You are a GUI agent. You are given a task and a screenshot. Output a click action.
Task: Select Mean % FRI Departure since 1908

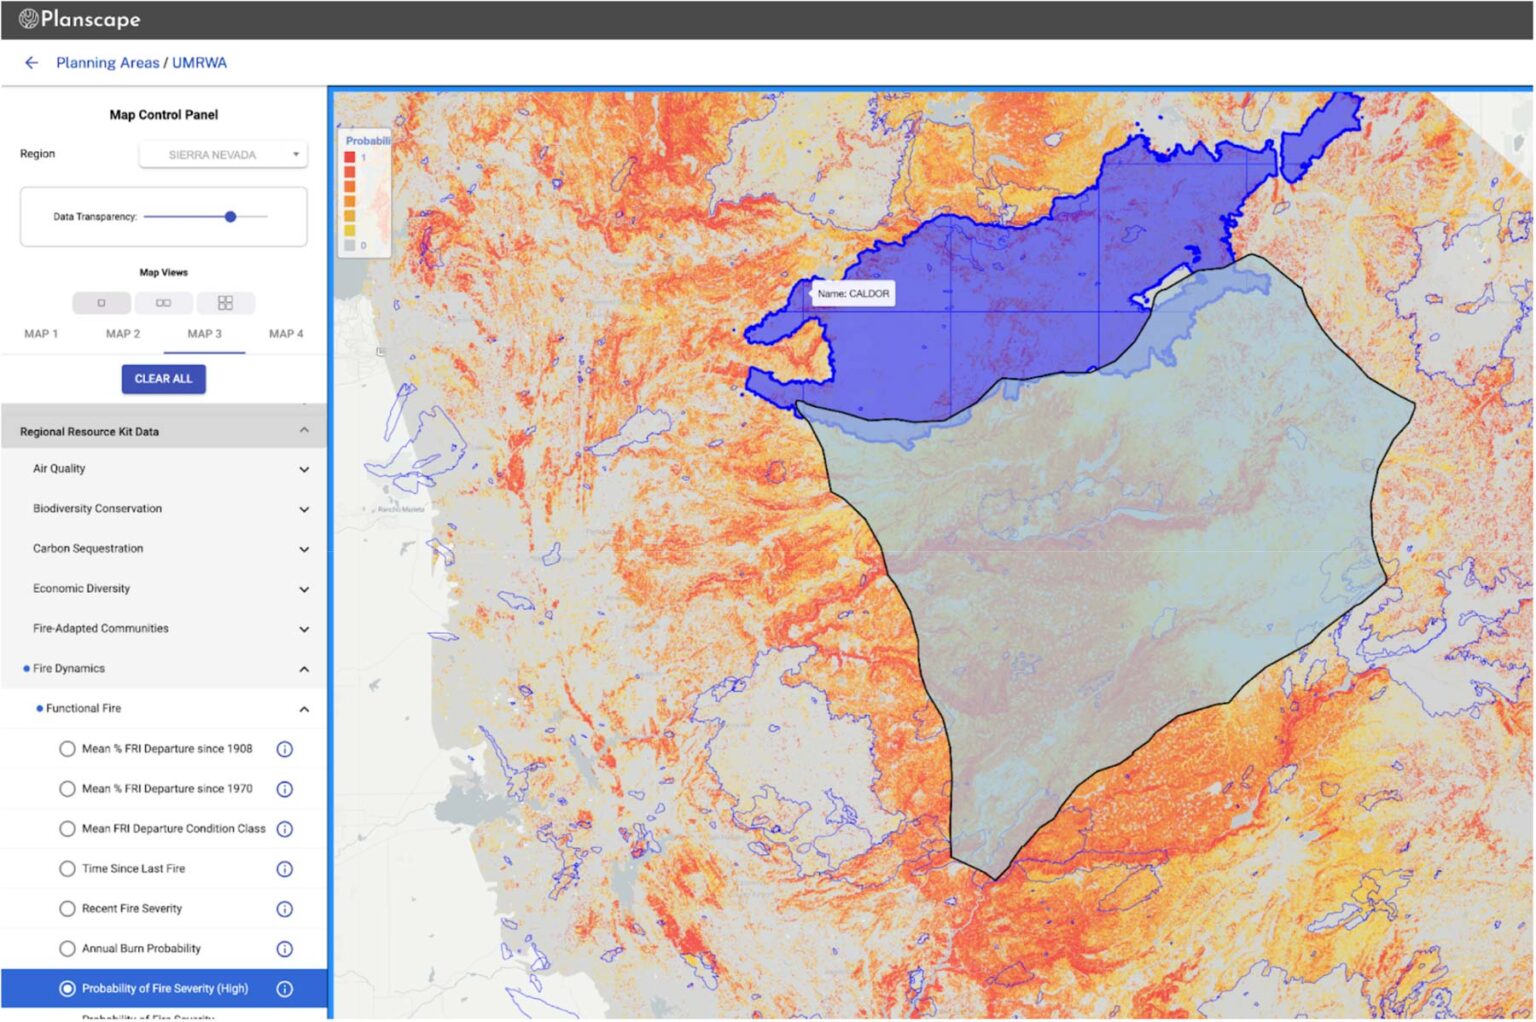[x=67, y=748]
